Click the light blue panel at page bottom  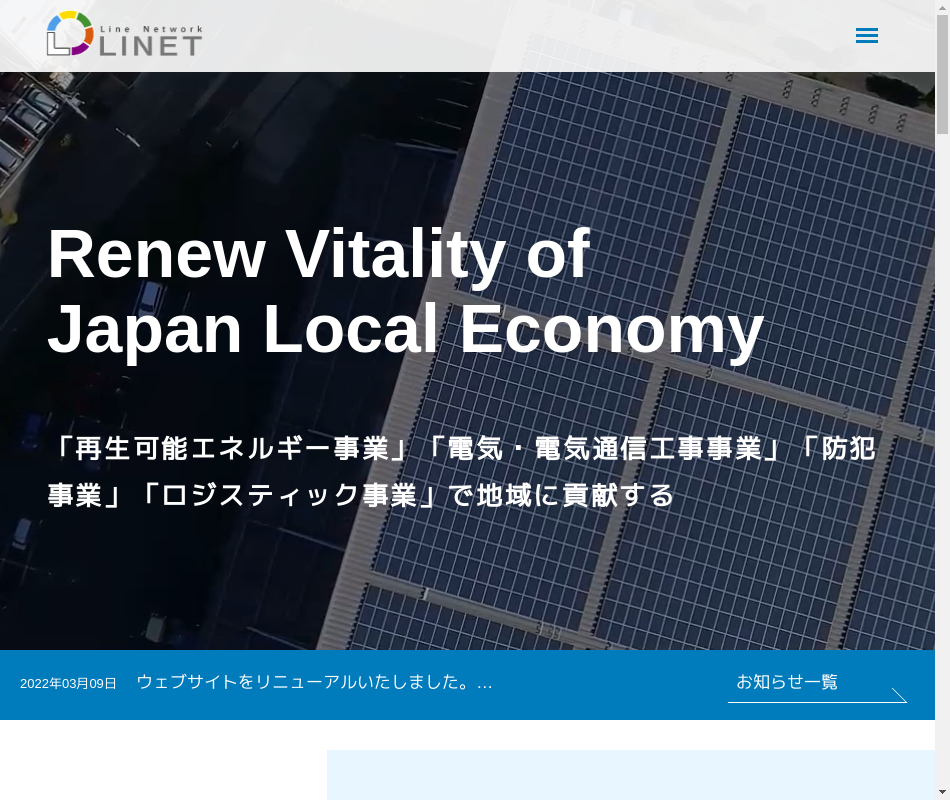(630, 775)
